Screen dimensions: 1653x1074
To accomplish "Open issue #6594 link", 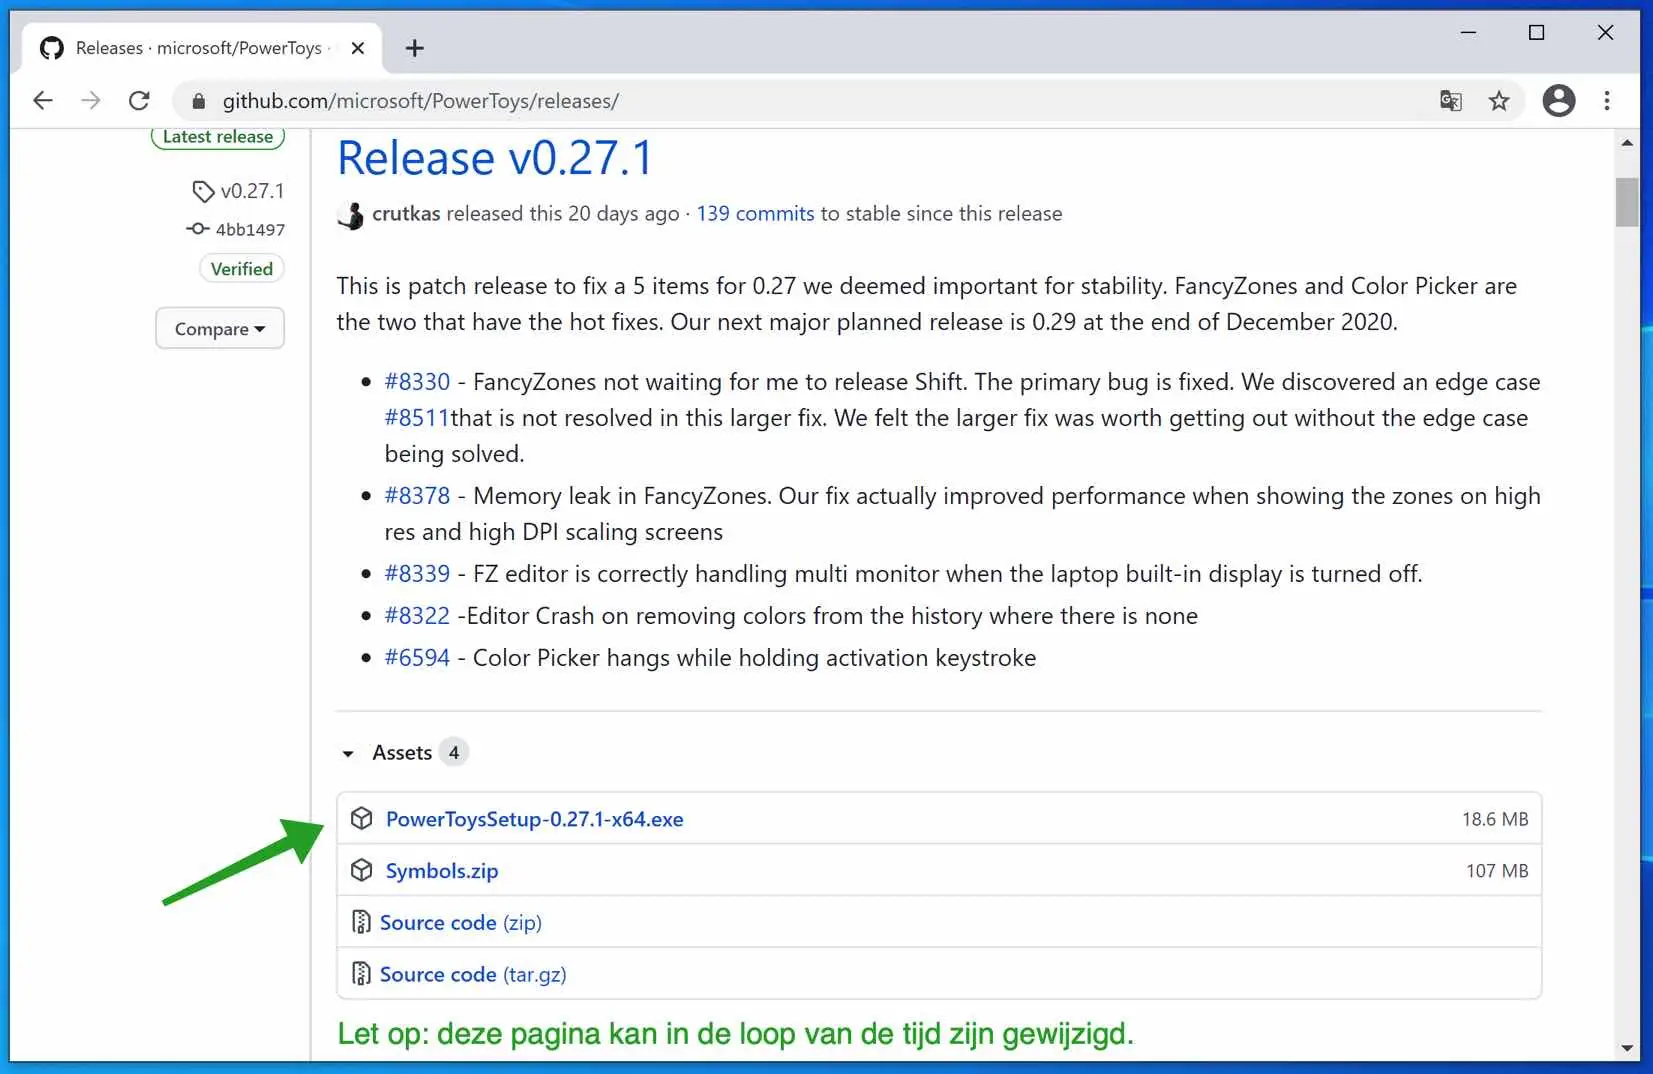I will 417,658.
